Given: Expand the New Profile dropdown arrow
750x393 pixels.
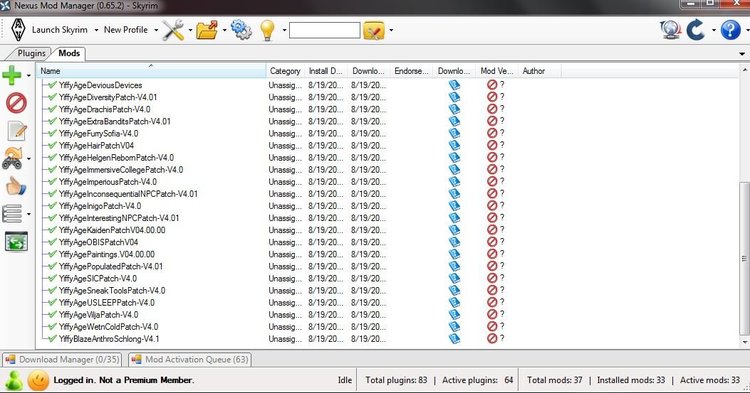Looking at the screenshot, I should pos(156,30).
